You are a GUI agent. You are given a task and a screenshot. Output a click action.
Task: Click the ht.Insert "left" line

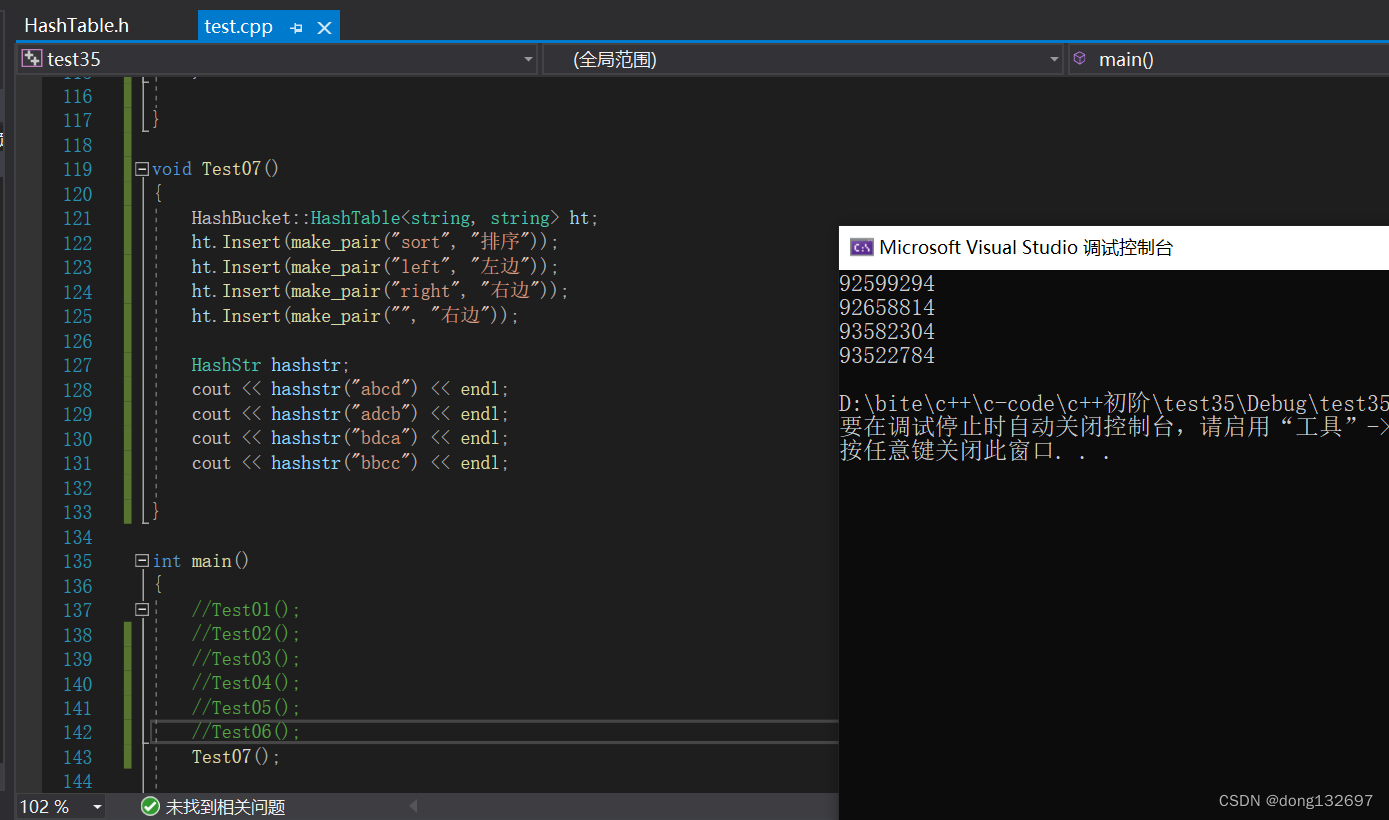376,267
